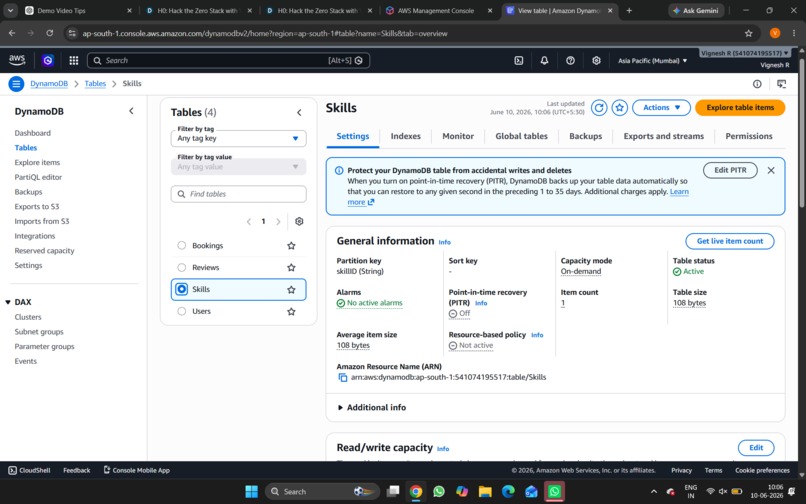Click Explore table items button

740,107
